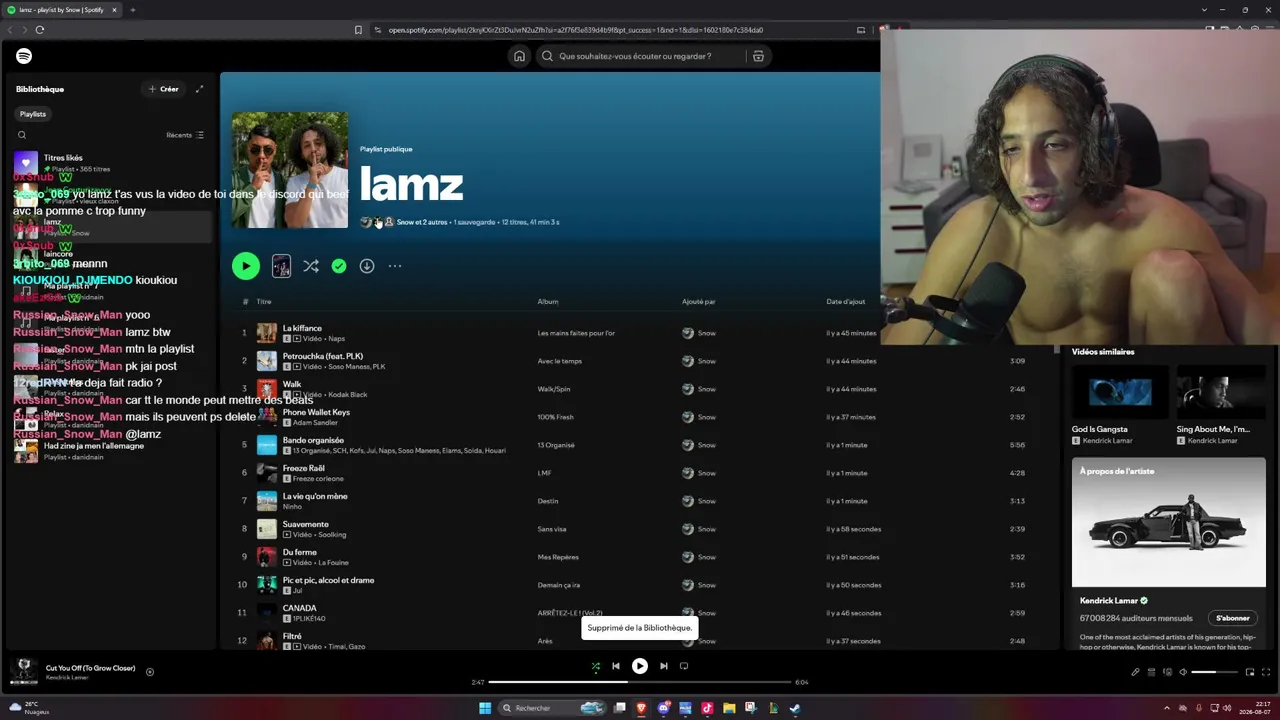Open the mini player
The height and width of the screenshot is (720, 1280).
[1250, 672]
